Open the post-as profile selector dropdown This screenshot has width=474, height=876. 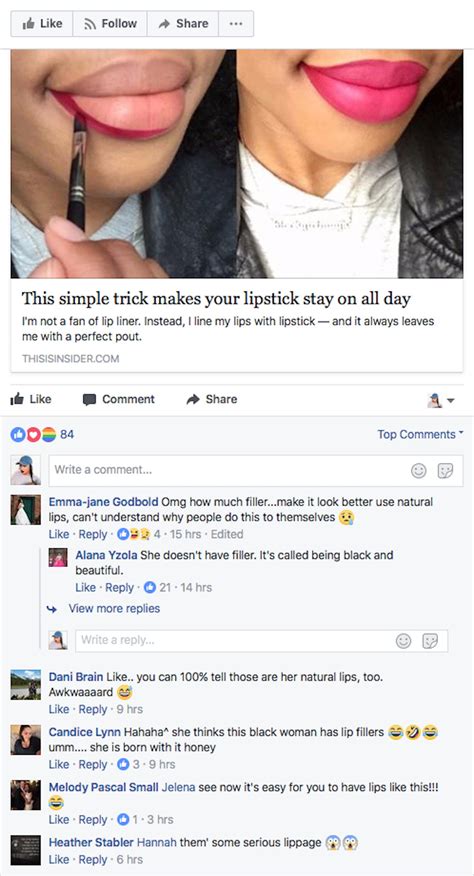tap(441, 400)
